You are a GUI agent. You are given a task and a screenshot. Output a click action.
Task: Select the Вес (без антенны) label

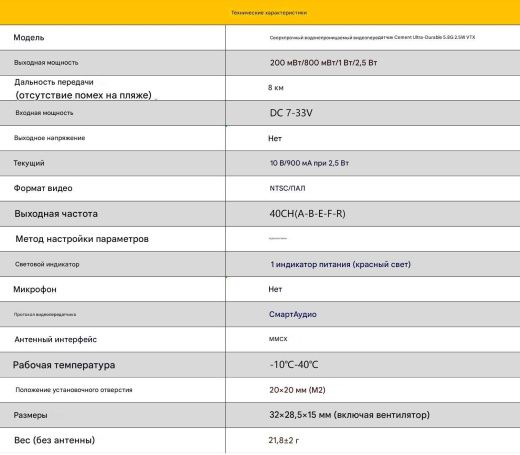[x=55, y=440]
